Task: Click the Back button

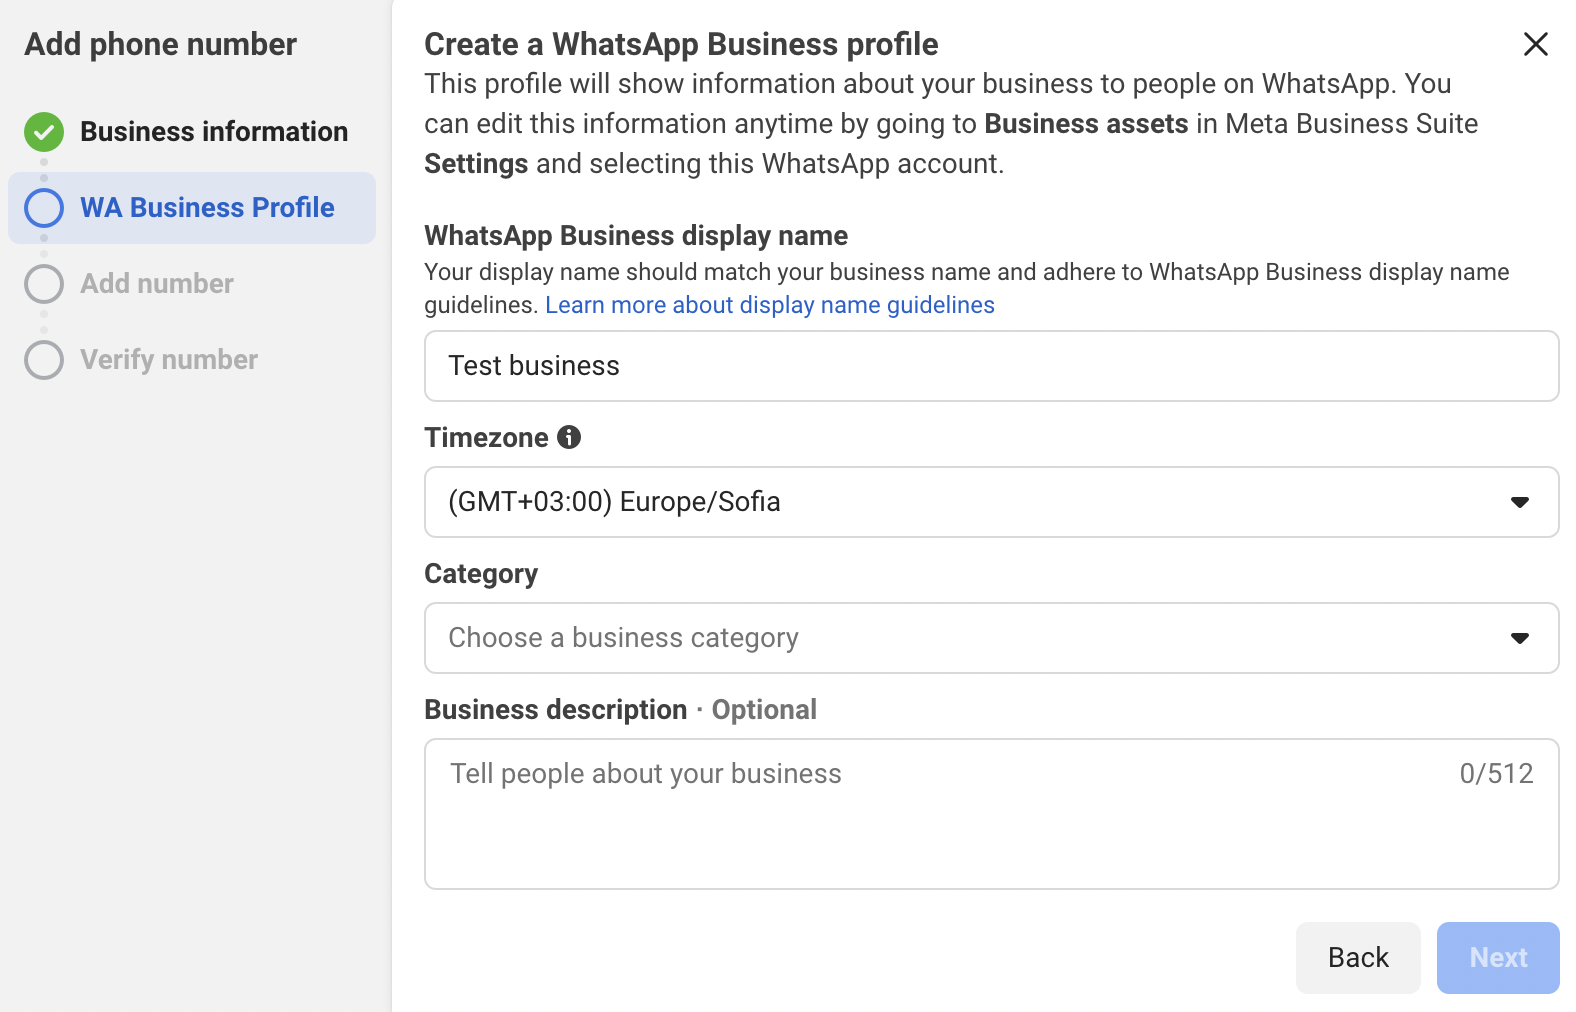Action: pyautogui.click(x=1358, y=958)
